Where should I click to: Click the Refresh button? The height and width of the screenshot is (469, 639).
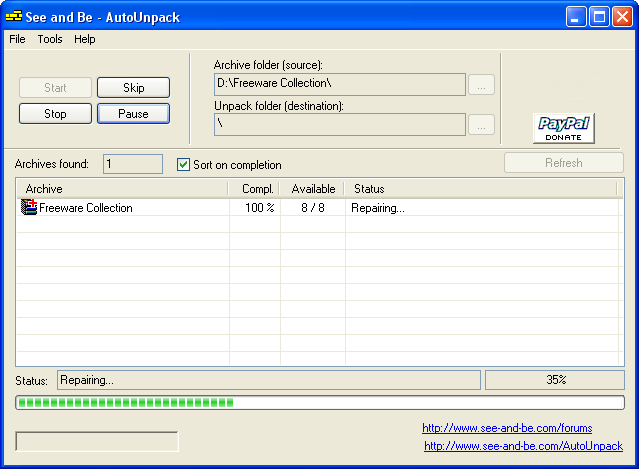564,163
